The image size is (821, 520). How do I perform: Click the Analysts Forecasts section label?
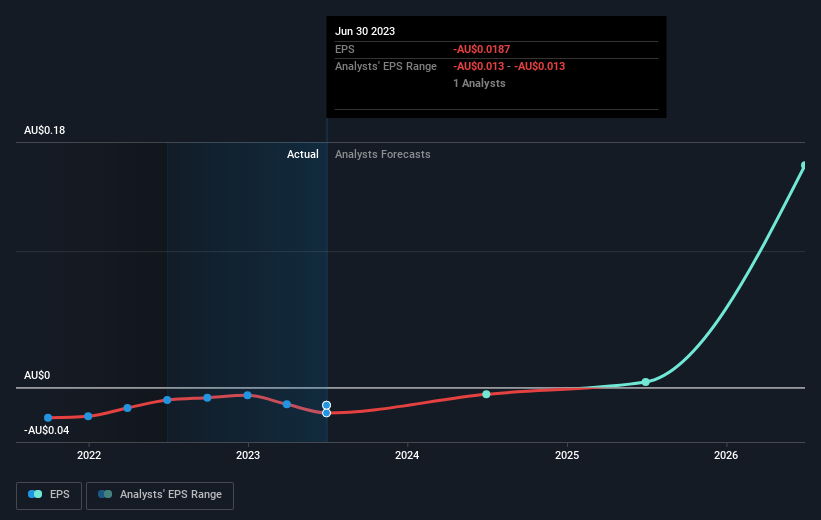click(383, 154)
